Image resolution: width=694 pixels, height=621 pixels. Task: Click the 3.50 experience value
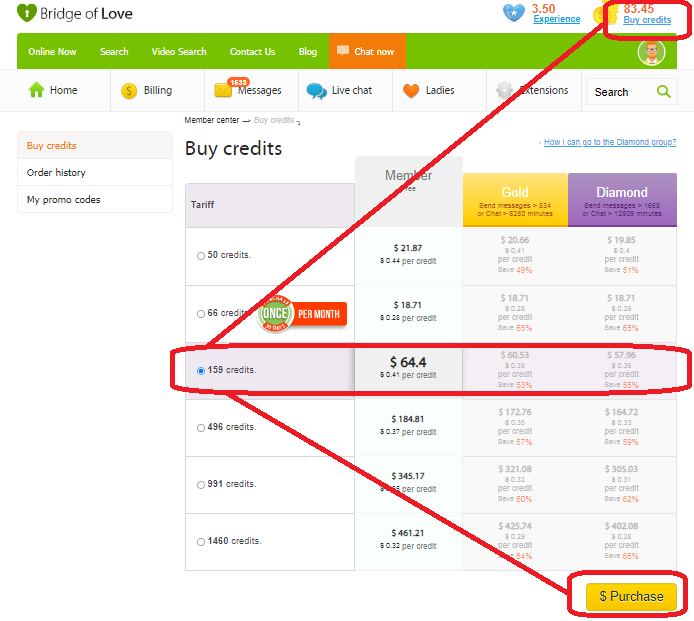coord(544,8)
